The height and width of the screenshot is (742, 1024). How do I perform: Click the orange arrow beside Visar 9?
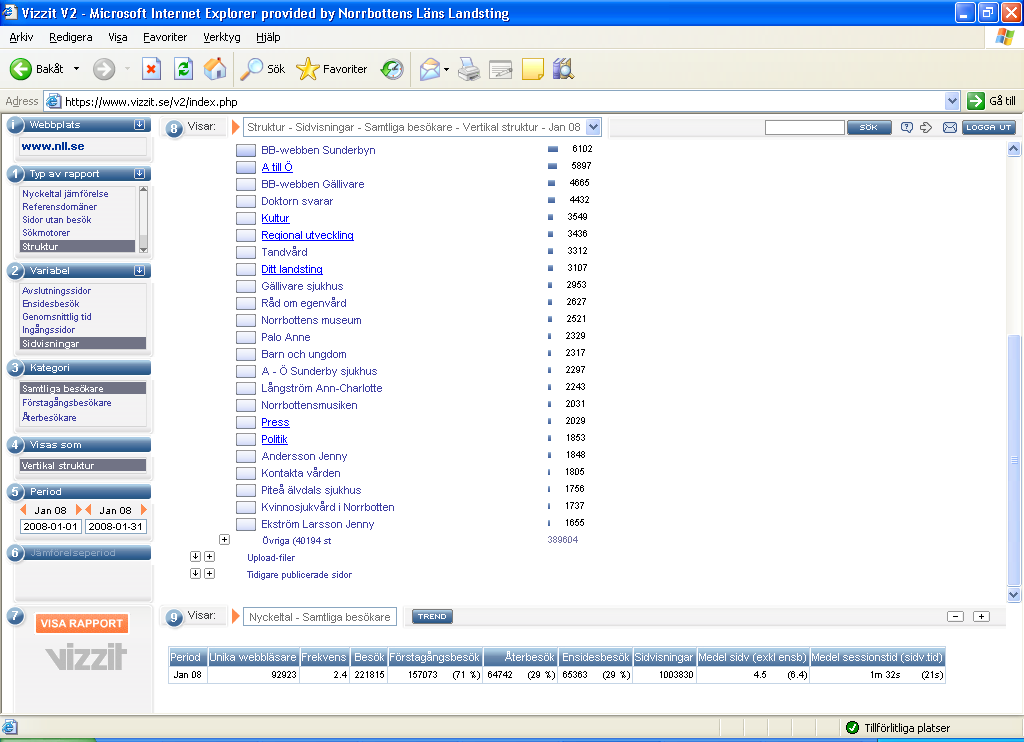click(x=236, y=616)
